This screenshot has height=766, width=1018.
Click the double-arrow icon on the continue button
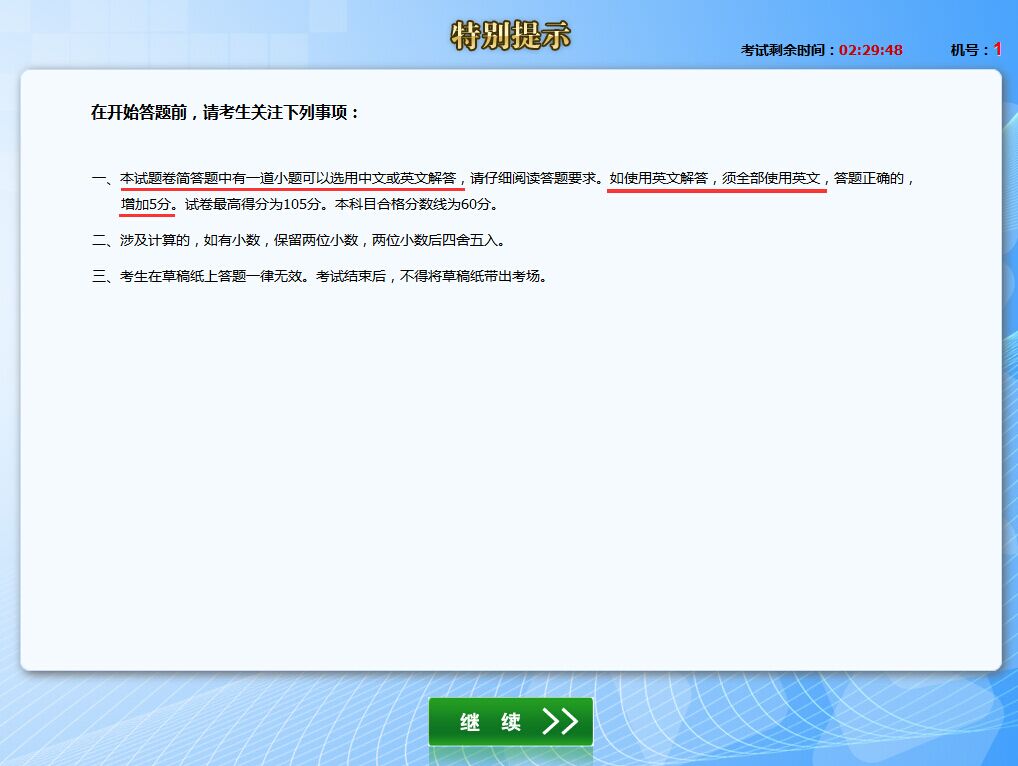(x=560, y=722)
